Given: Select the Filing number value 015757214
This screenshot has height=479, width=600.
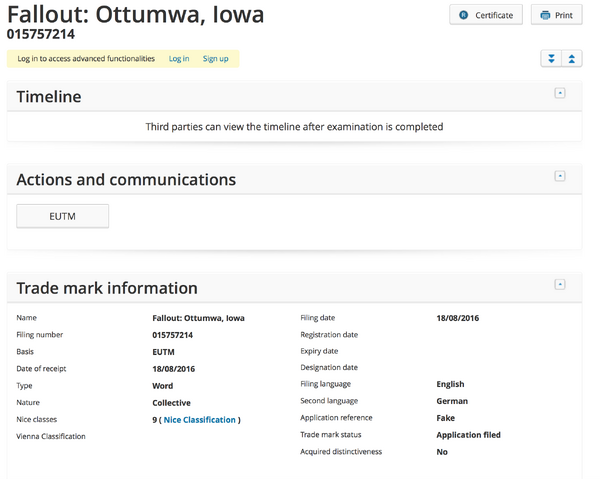Looking at the screenshot, I should click(x=173, y=335).
